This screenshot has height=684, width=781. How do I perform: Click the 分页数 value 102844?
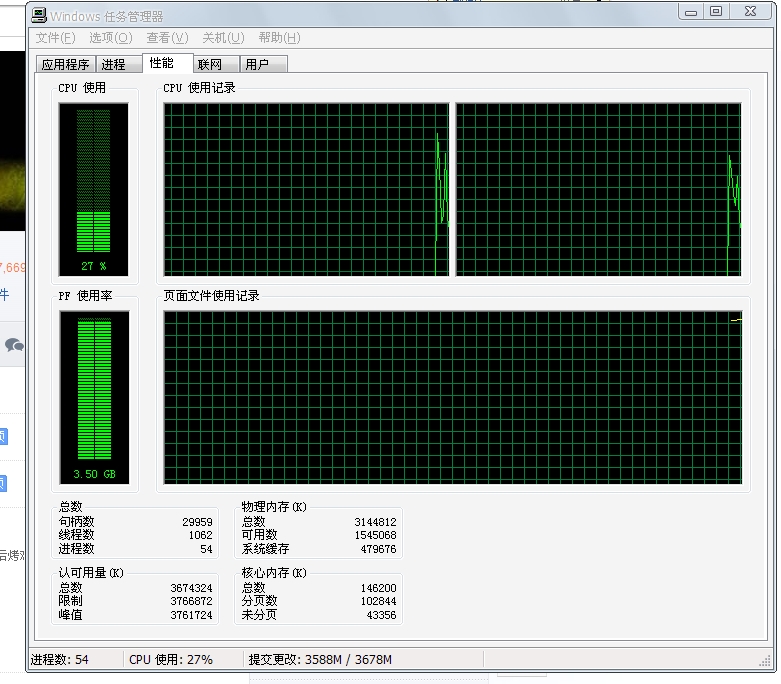379,601
